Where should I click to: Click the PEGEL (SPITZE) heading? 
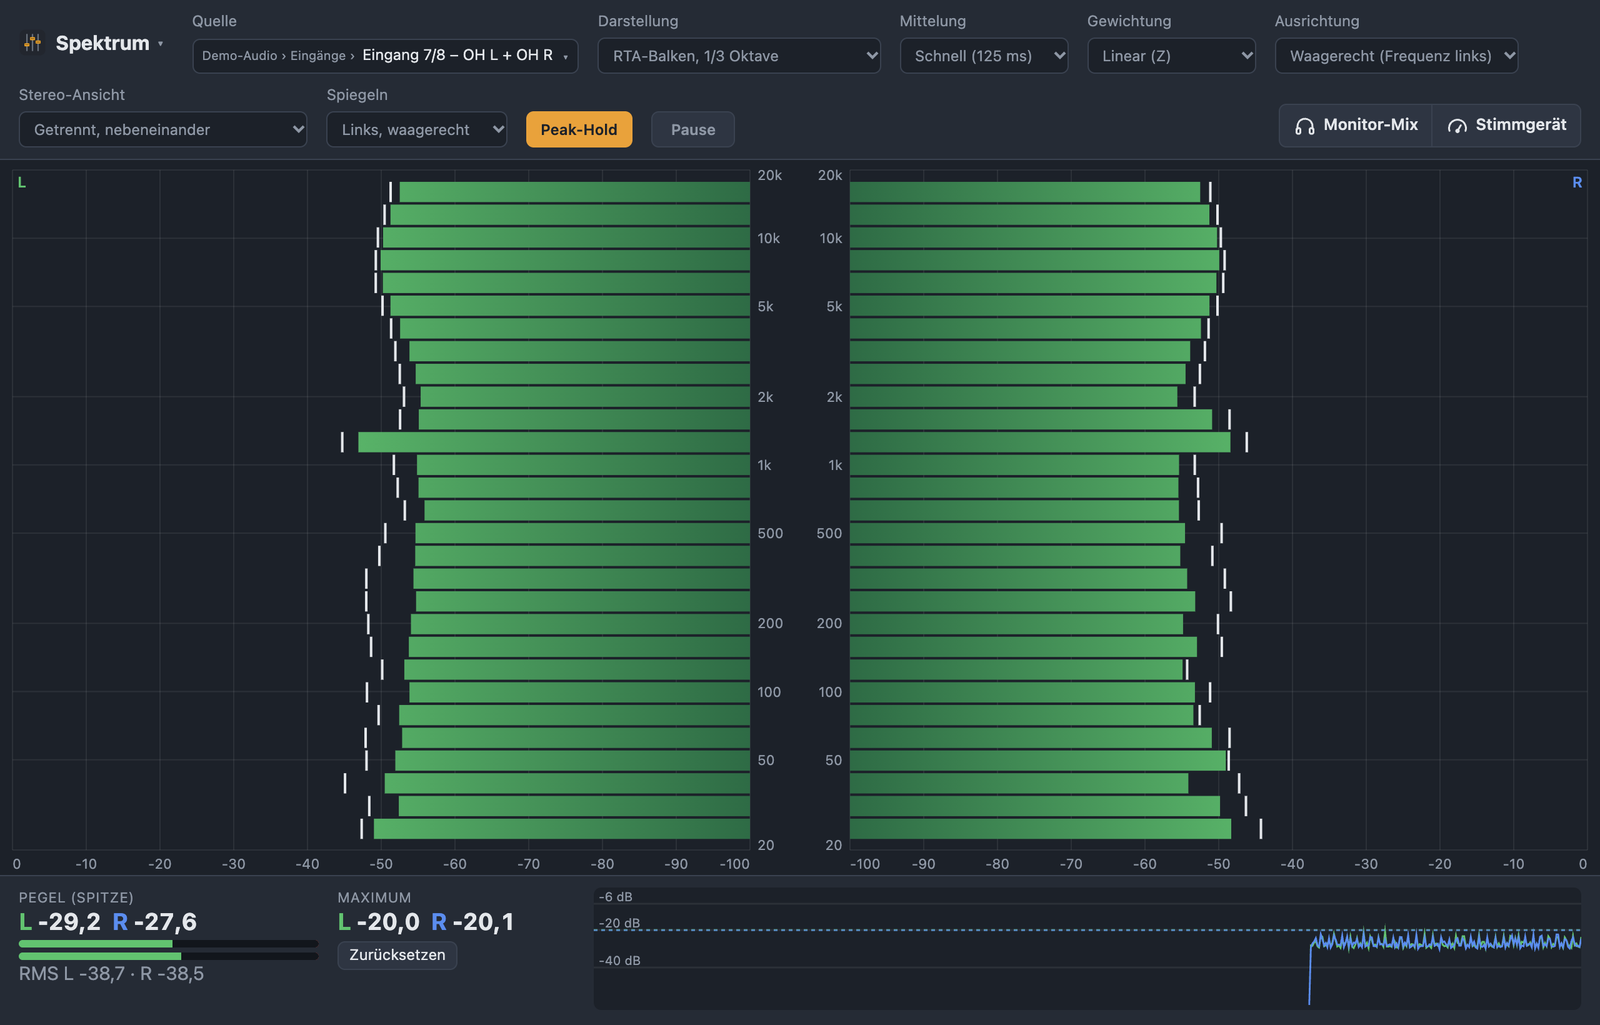pos(76,898)
